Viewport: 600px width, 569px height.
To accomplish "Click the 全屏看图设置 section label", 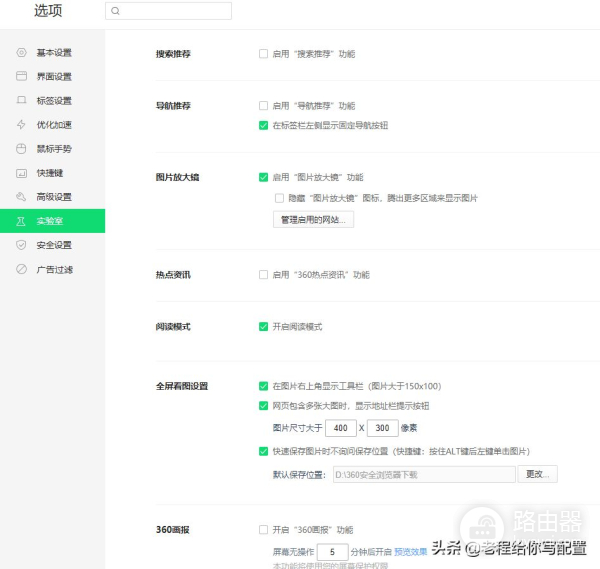I will [182, 386].
